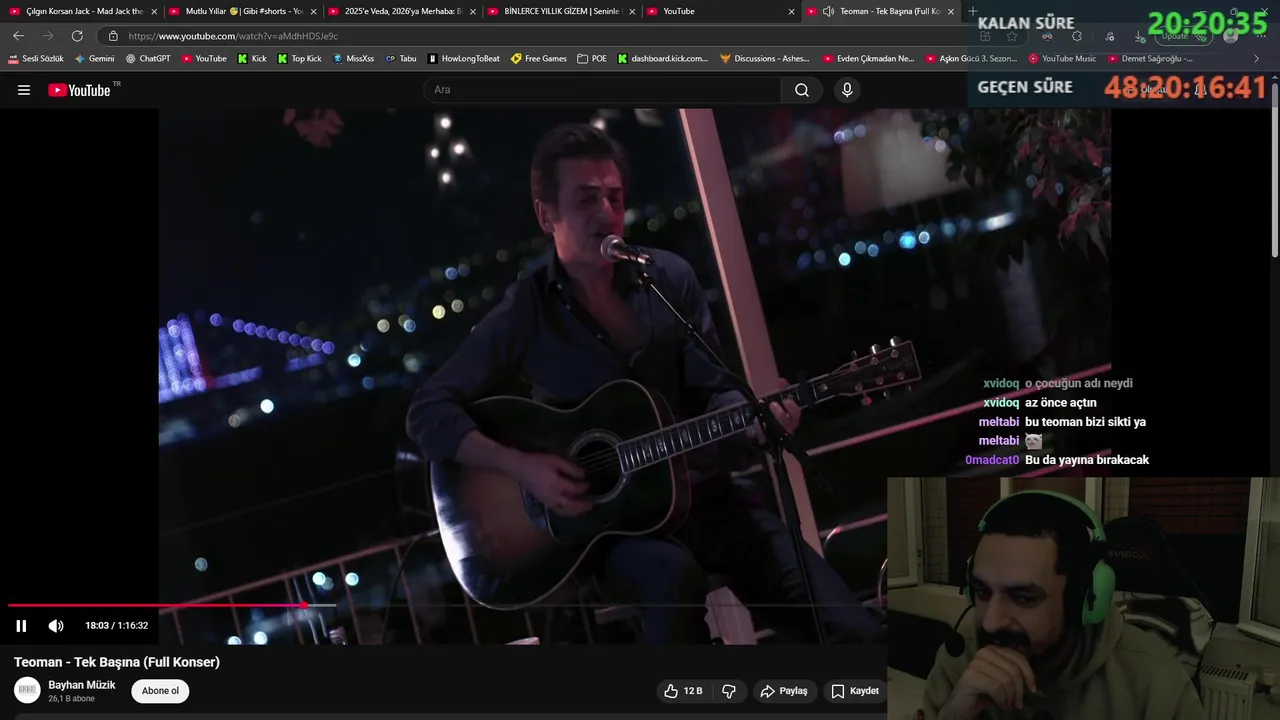Open the Free Games bookmark
Viewport: 1280px width, 720px height.
coord(539,59)
